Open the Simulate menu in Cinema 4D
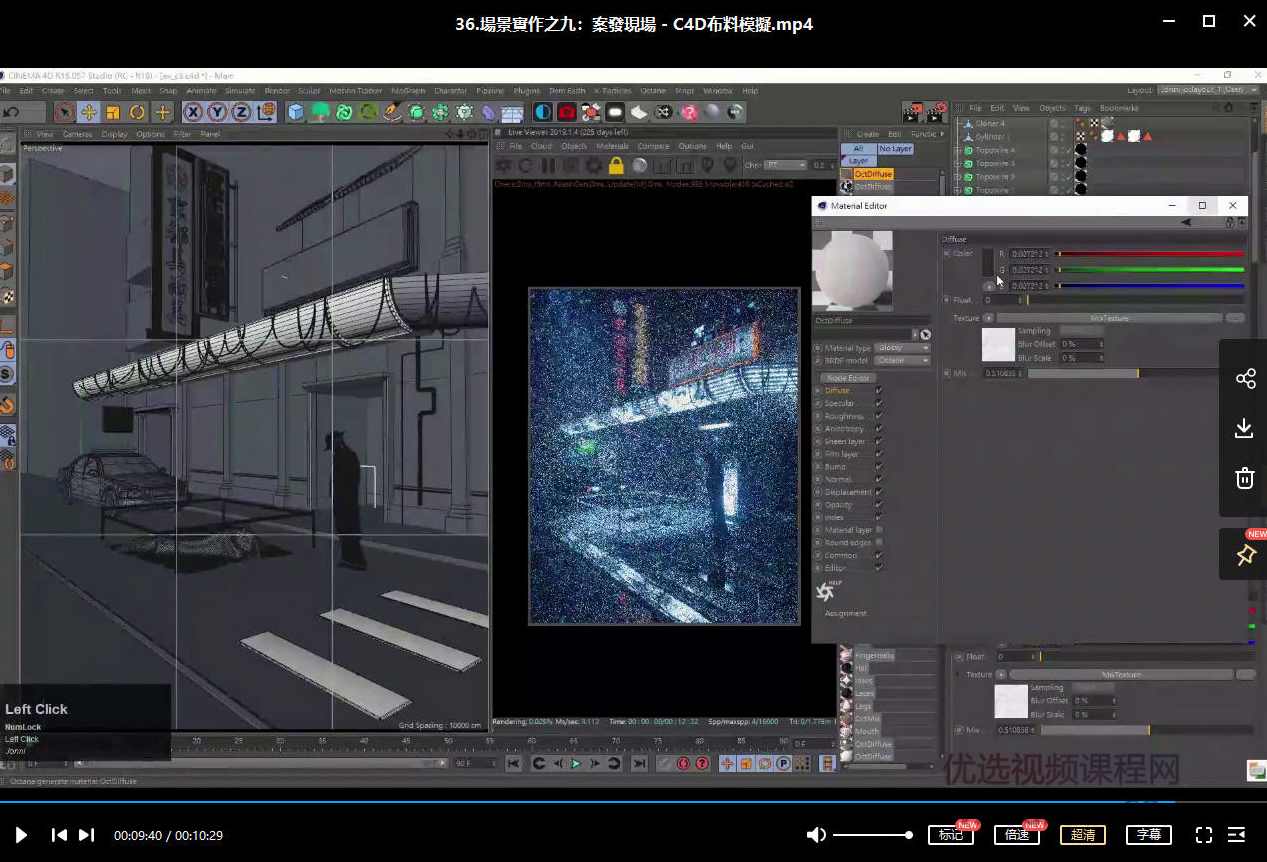1267x862 pixels. (x=239, y=90)
